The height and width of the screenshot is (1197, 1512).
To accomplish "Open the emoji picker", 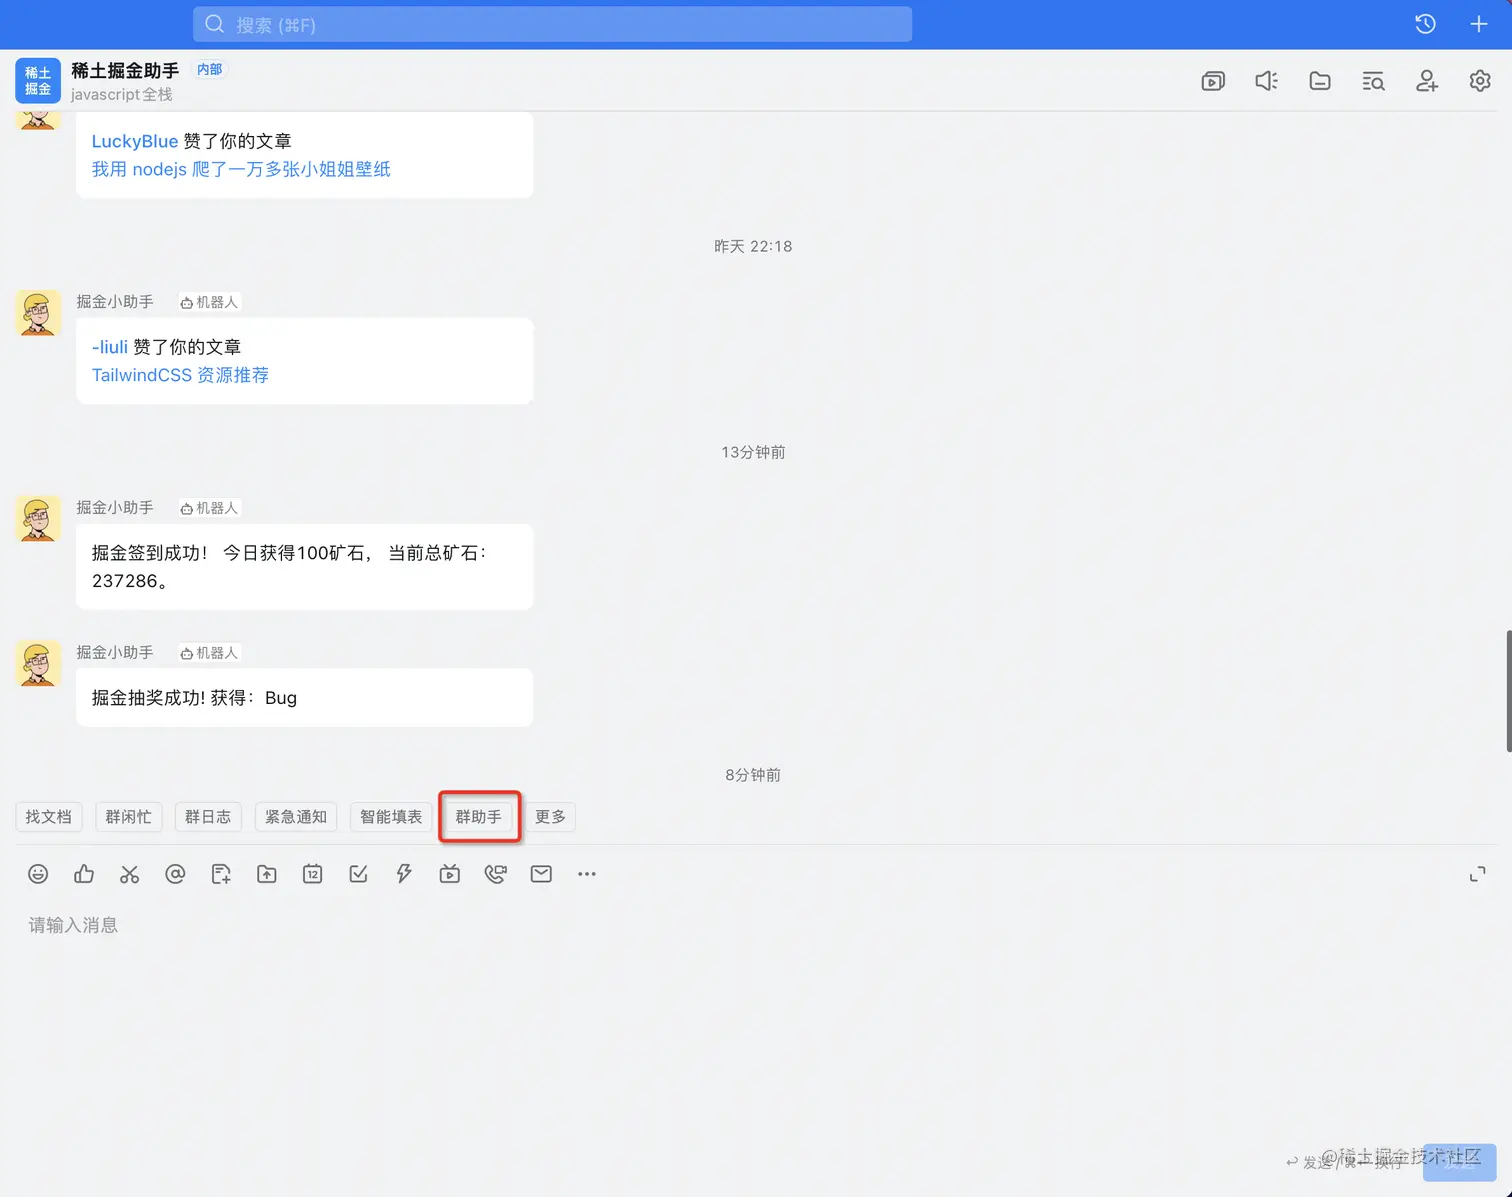I will pos(38,874).
